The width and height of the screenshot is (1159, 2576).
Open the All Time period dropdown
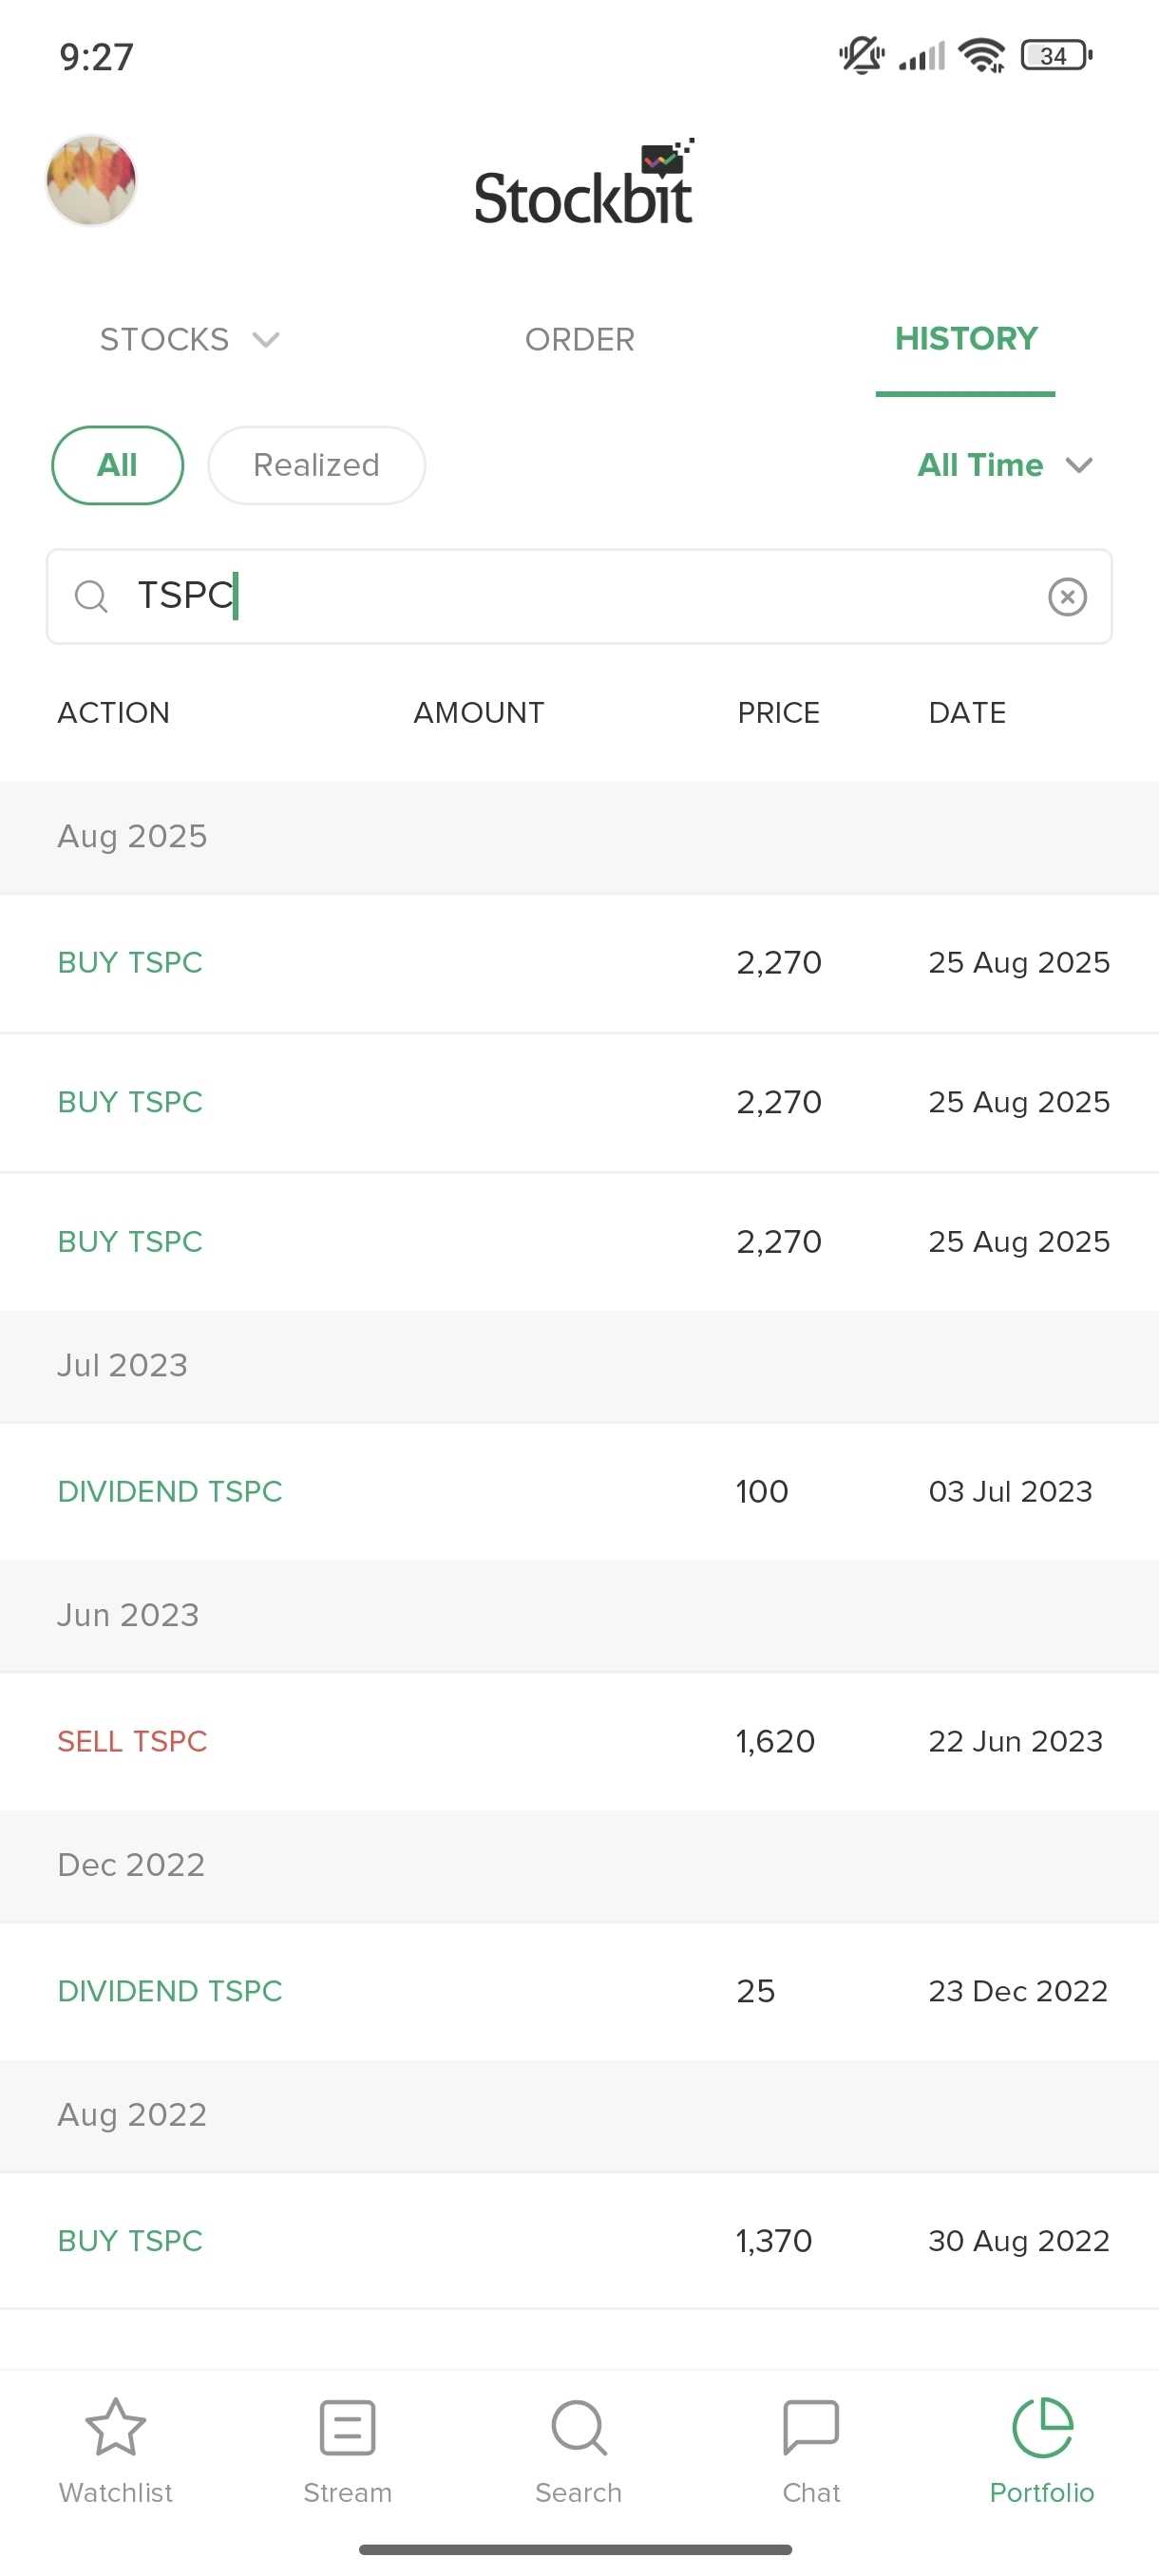1004,465
